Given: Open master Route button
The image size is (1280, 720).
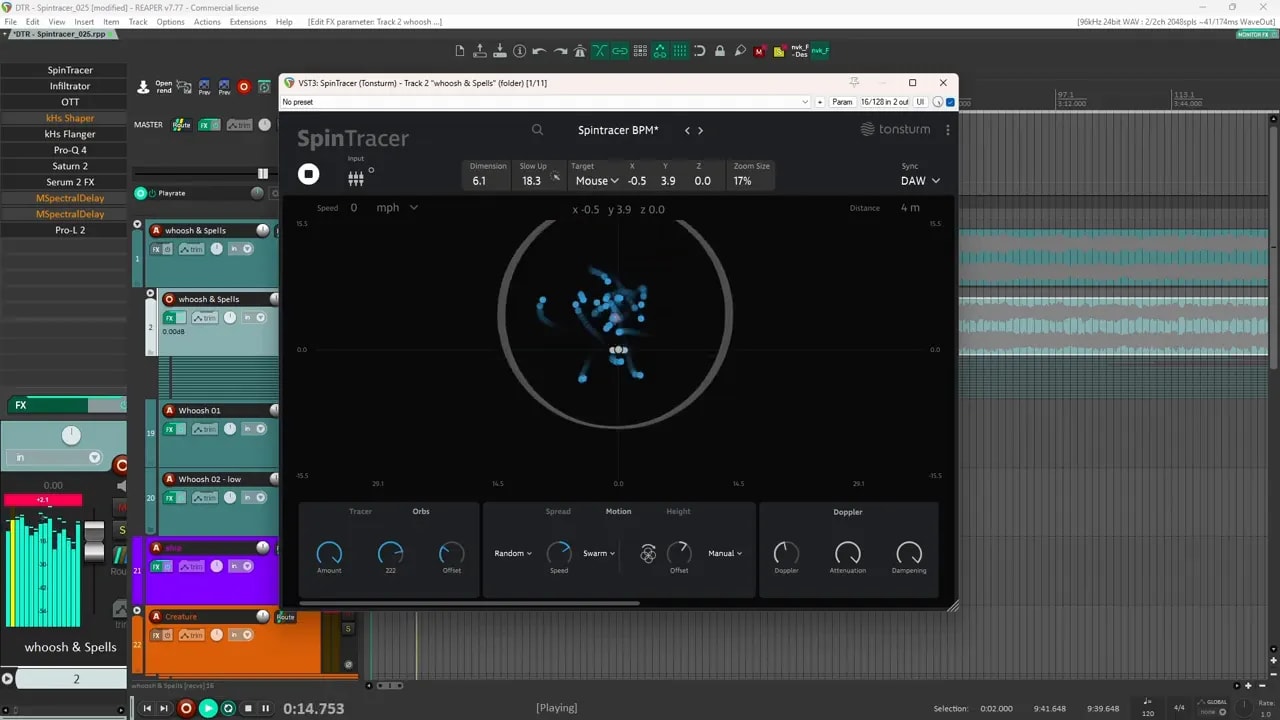Looking at the screenshot, I should [x=182, y=125].
